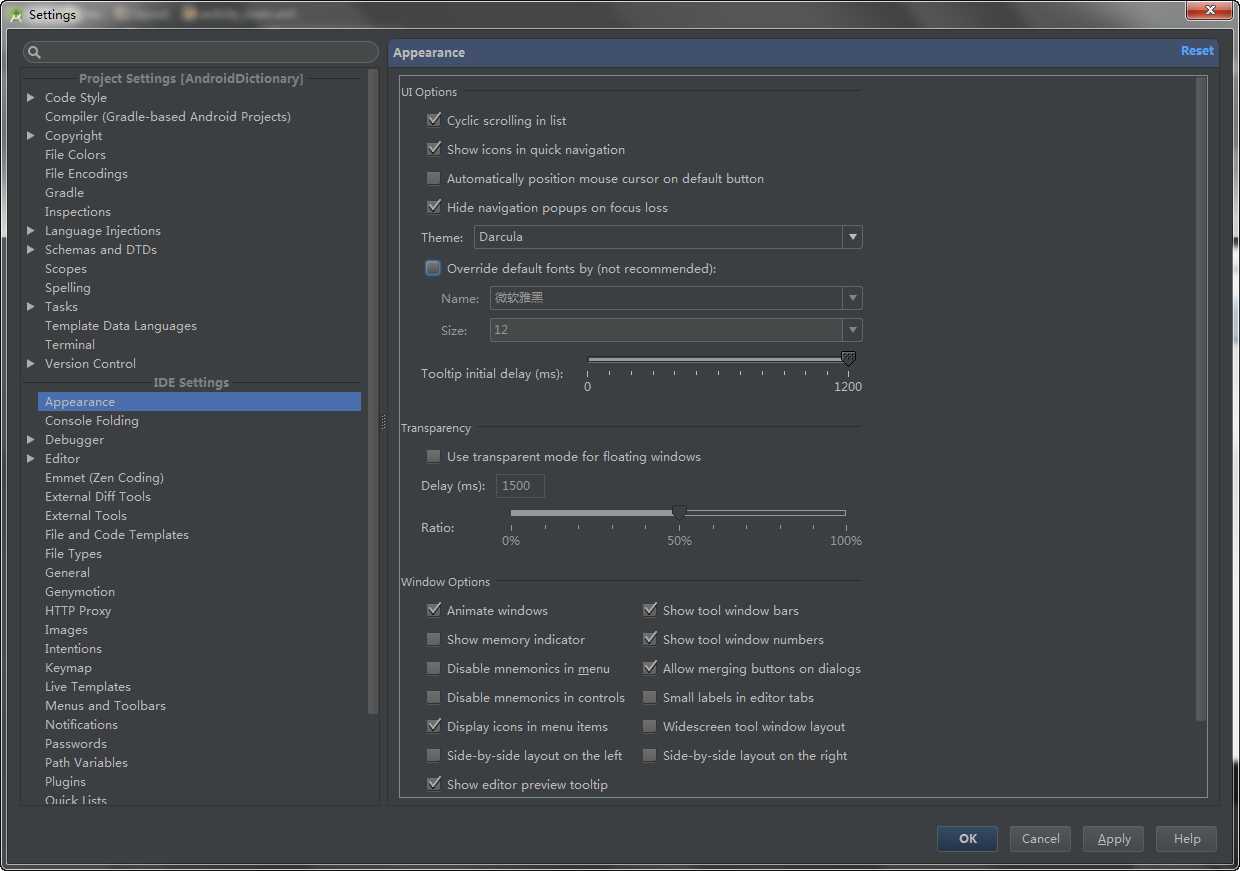Click the transparency Ratio slider handle

click(679, 513)
